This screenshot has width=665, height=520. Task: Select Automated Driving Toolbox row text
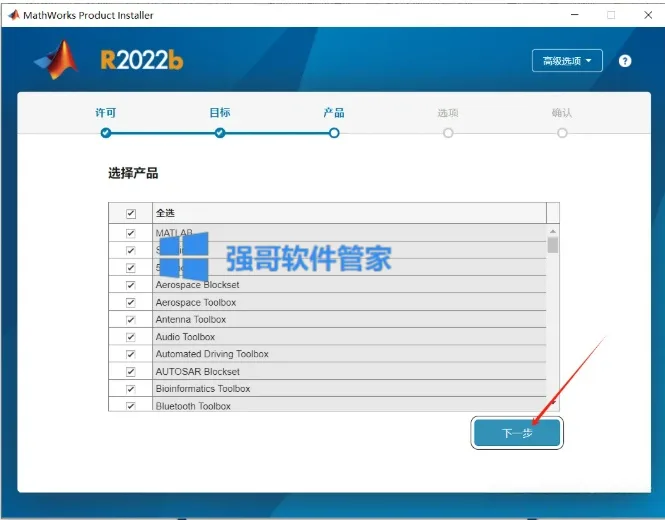point(212,354)
